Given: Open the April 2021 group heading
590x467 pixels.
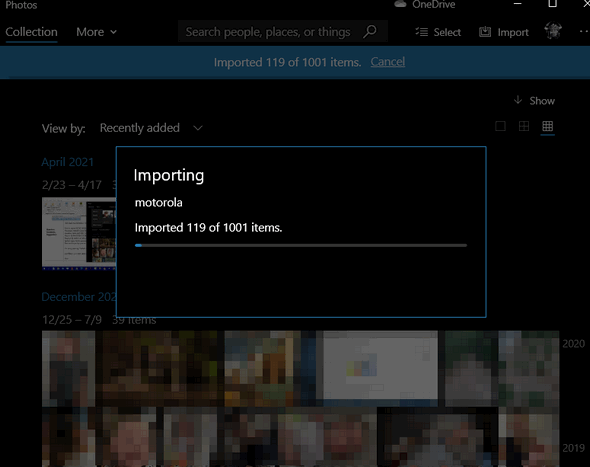Looking at the screenshot, I should (67, 162).
